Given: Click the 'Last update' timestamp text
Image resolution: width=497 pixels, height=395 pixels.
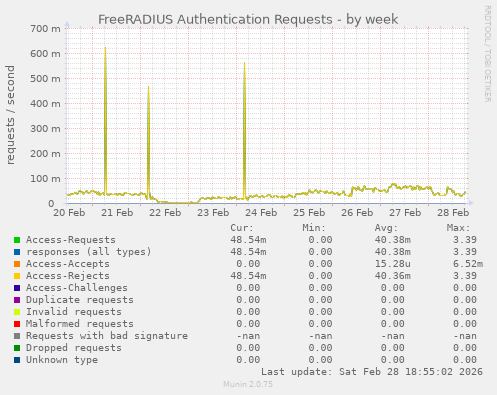Looking at the screenshot, I should [x=372, y=372].
